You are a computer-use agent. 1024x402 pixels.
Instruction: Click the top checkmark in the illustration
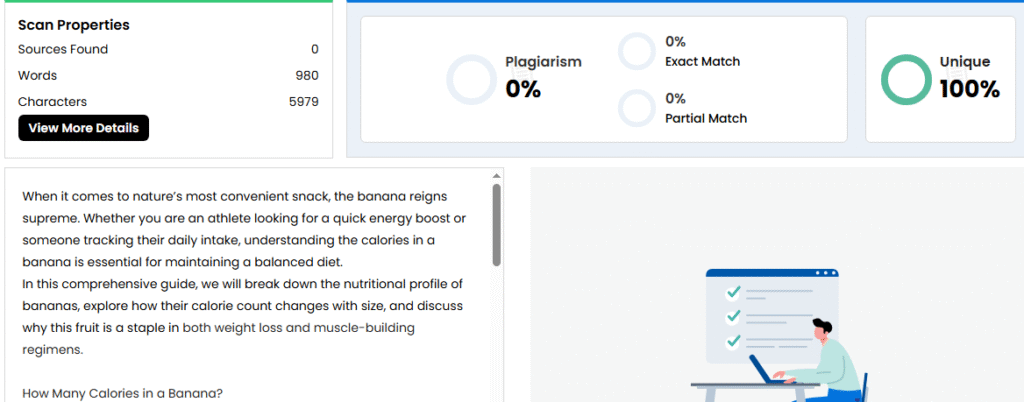(733, 293)
